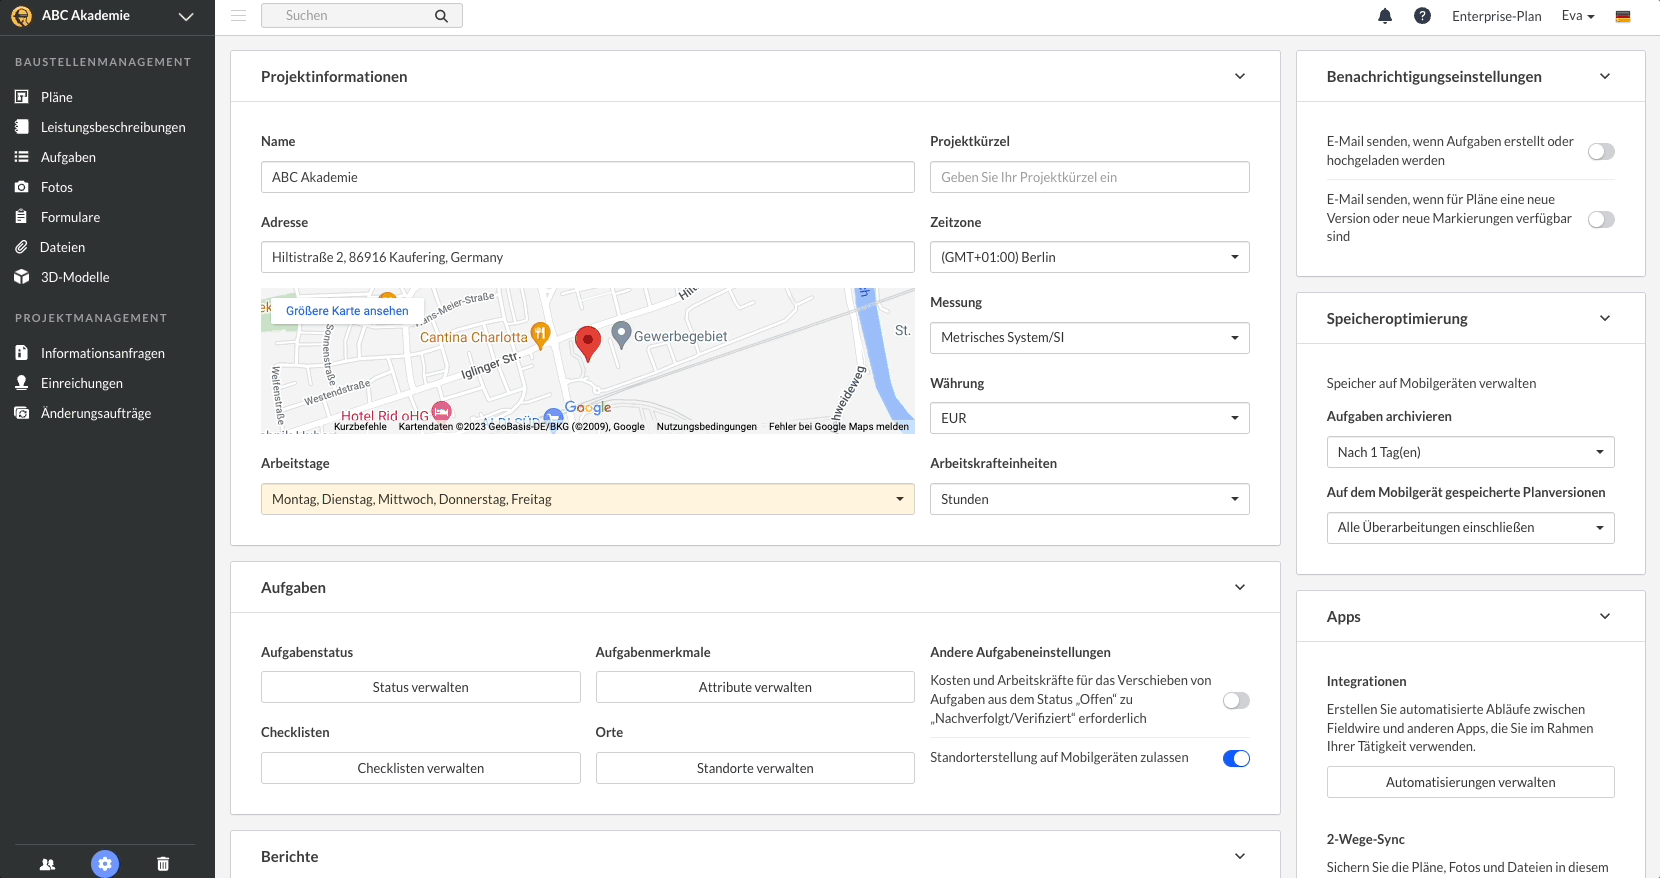Open the notifications bell icon
This screenshot has height=878, width=1660.
[1385, 16]
